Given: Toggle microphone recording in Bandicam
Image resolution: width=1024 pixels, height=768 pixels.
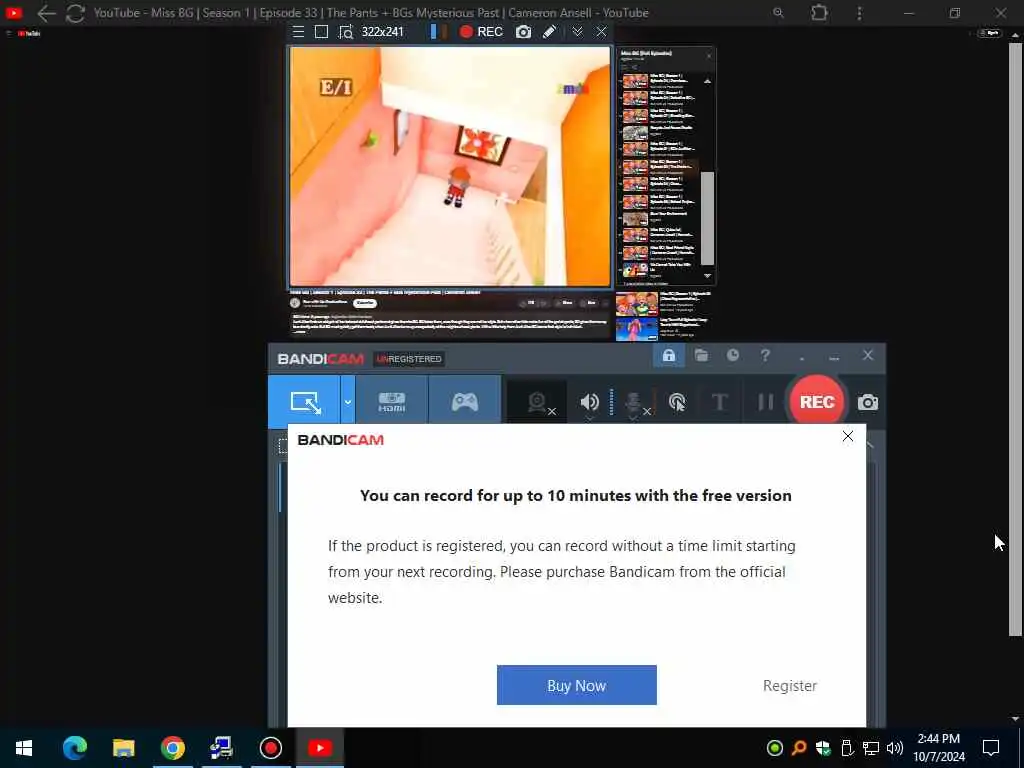Looking at the screenshot, I should pyautogui.click(x=635, y=404).
